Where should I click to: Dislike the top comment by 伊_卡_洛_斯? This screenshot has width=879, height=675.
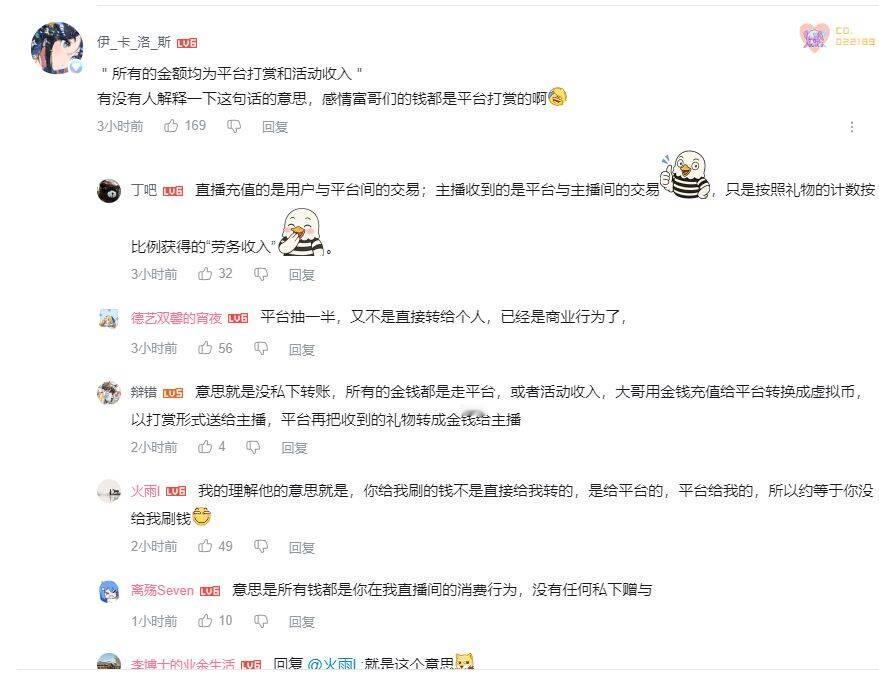coord(234,127)
